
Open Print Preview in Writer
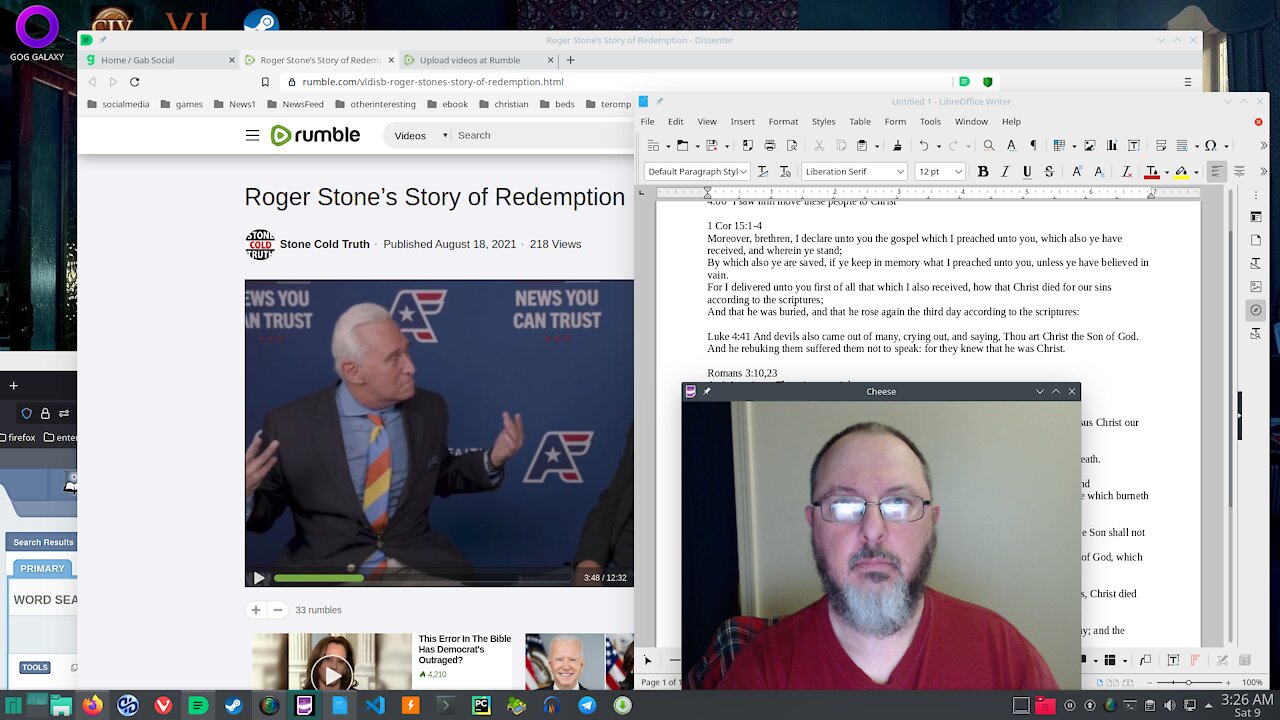[792, 146]
